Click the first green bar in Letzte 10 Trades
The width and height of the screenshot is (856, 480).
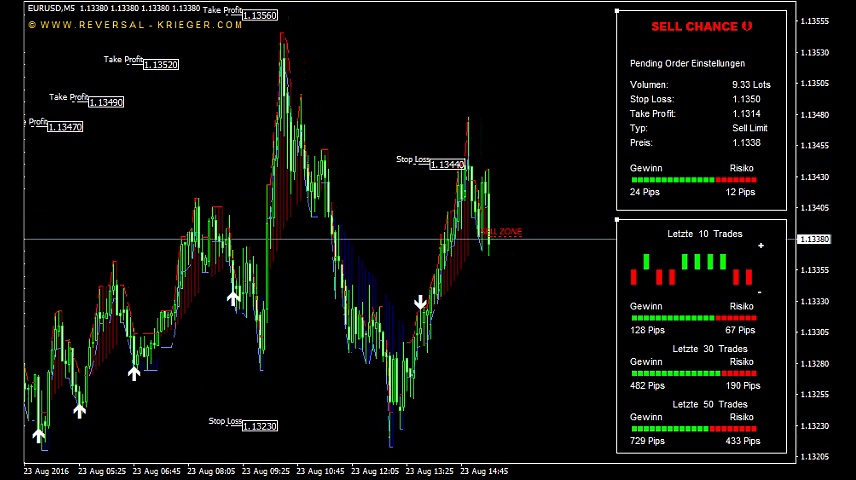pyautogui.click(x=646, y=262)
